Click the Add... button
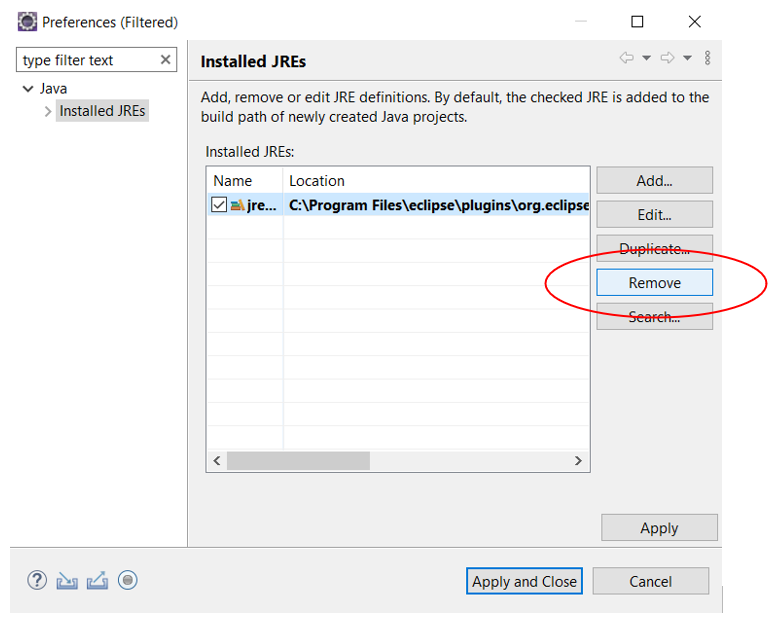Screen dimensions: 773x625 point(654,180)
